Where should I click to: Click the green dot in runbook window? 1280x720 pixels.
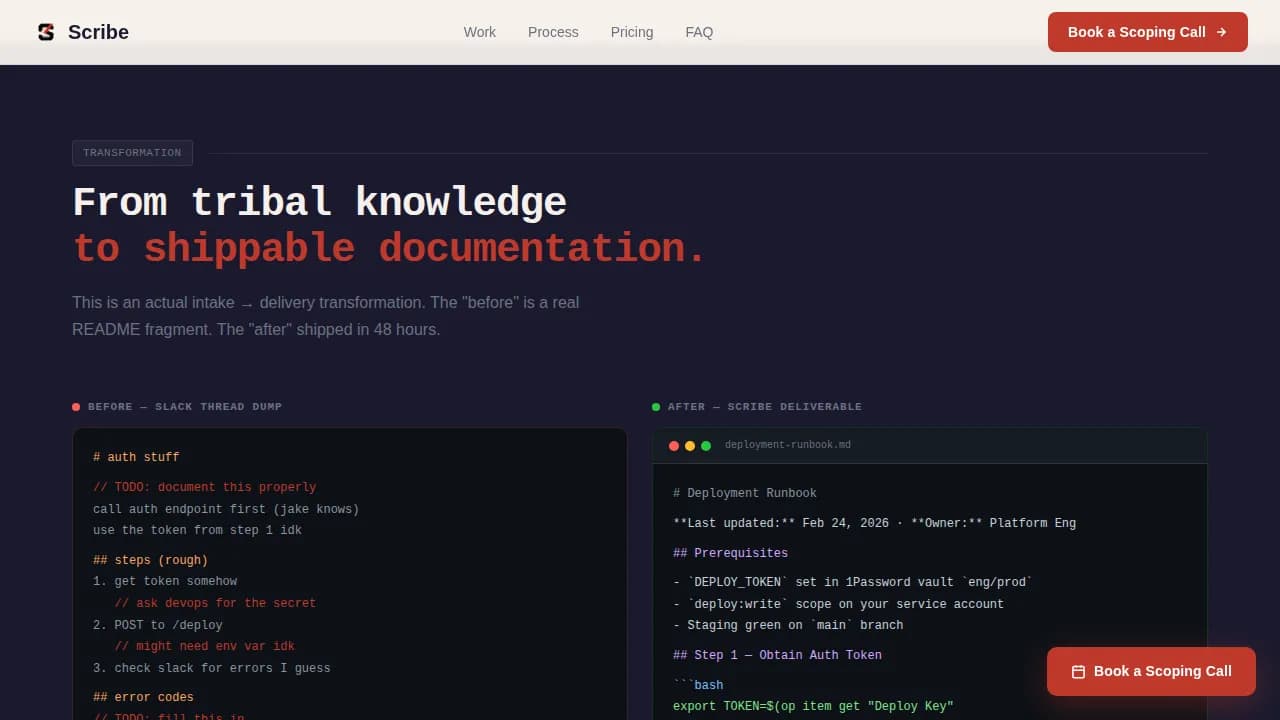click(706, 445)
